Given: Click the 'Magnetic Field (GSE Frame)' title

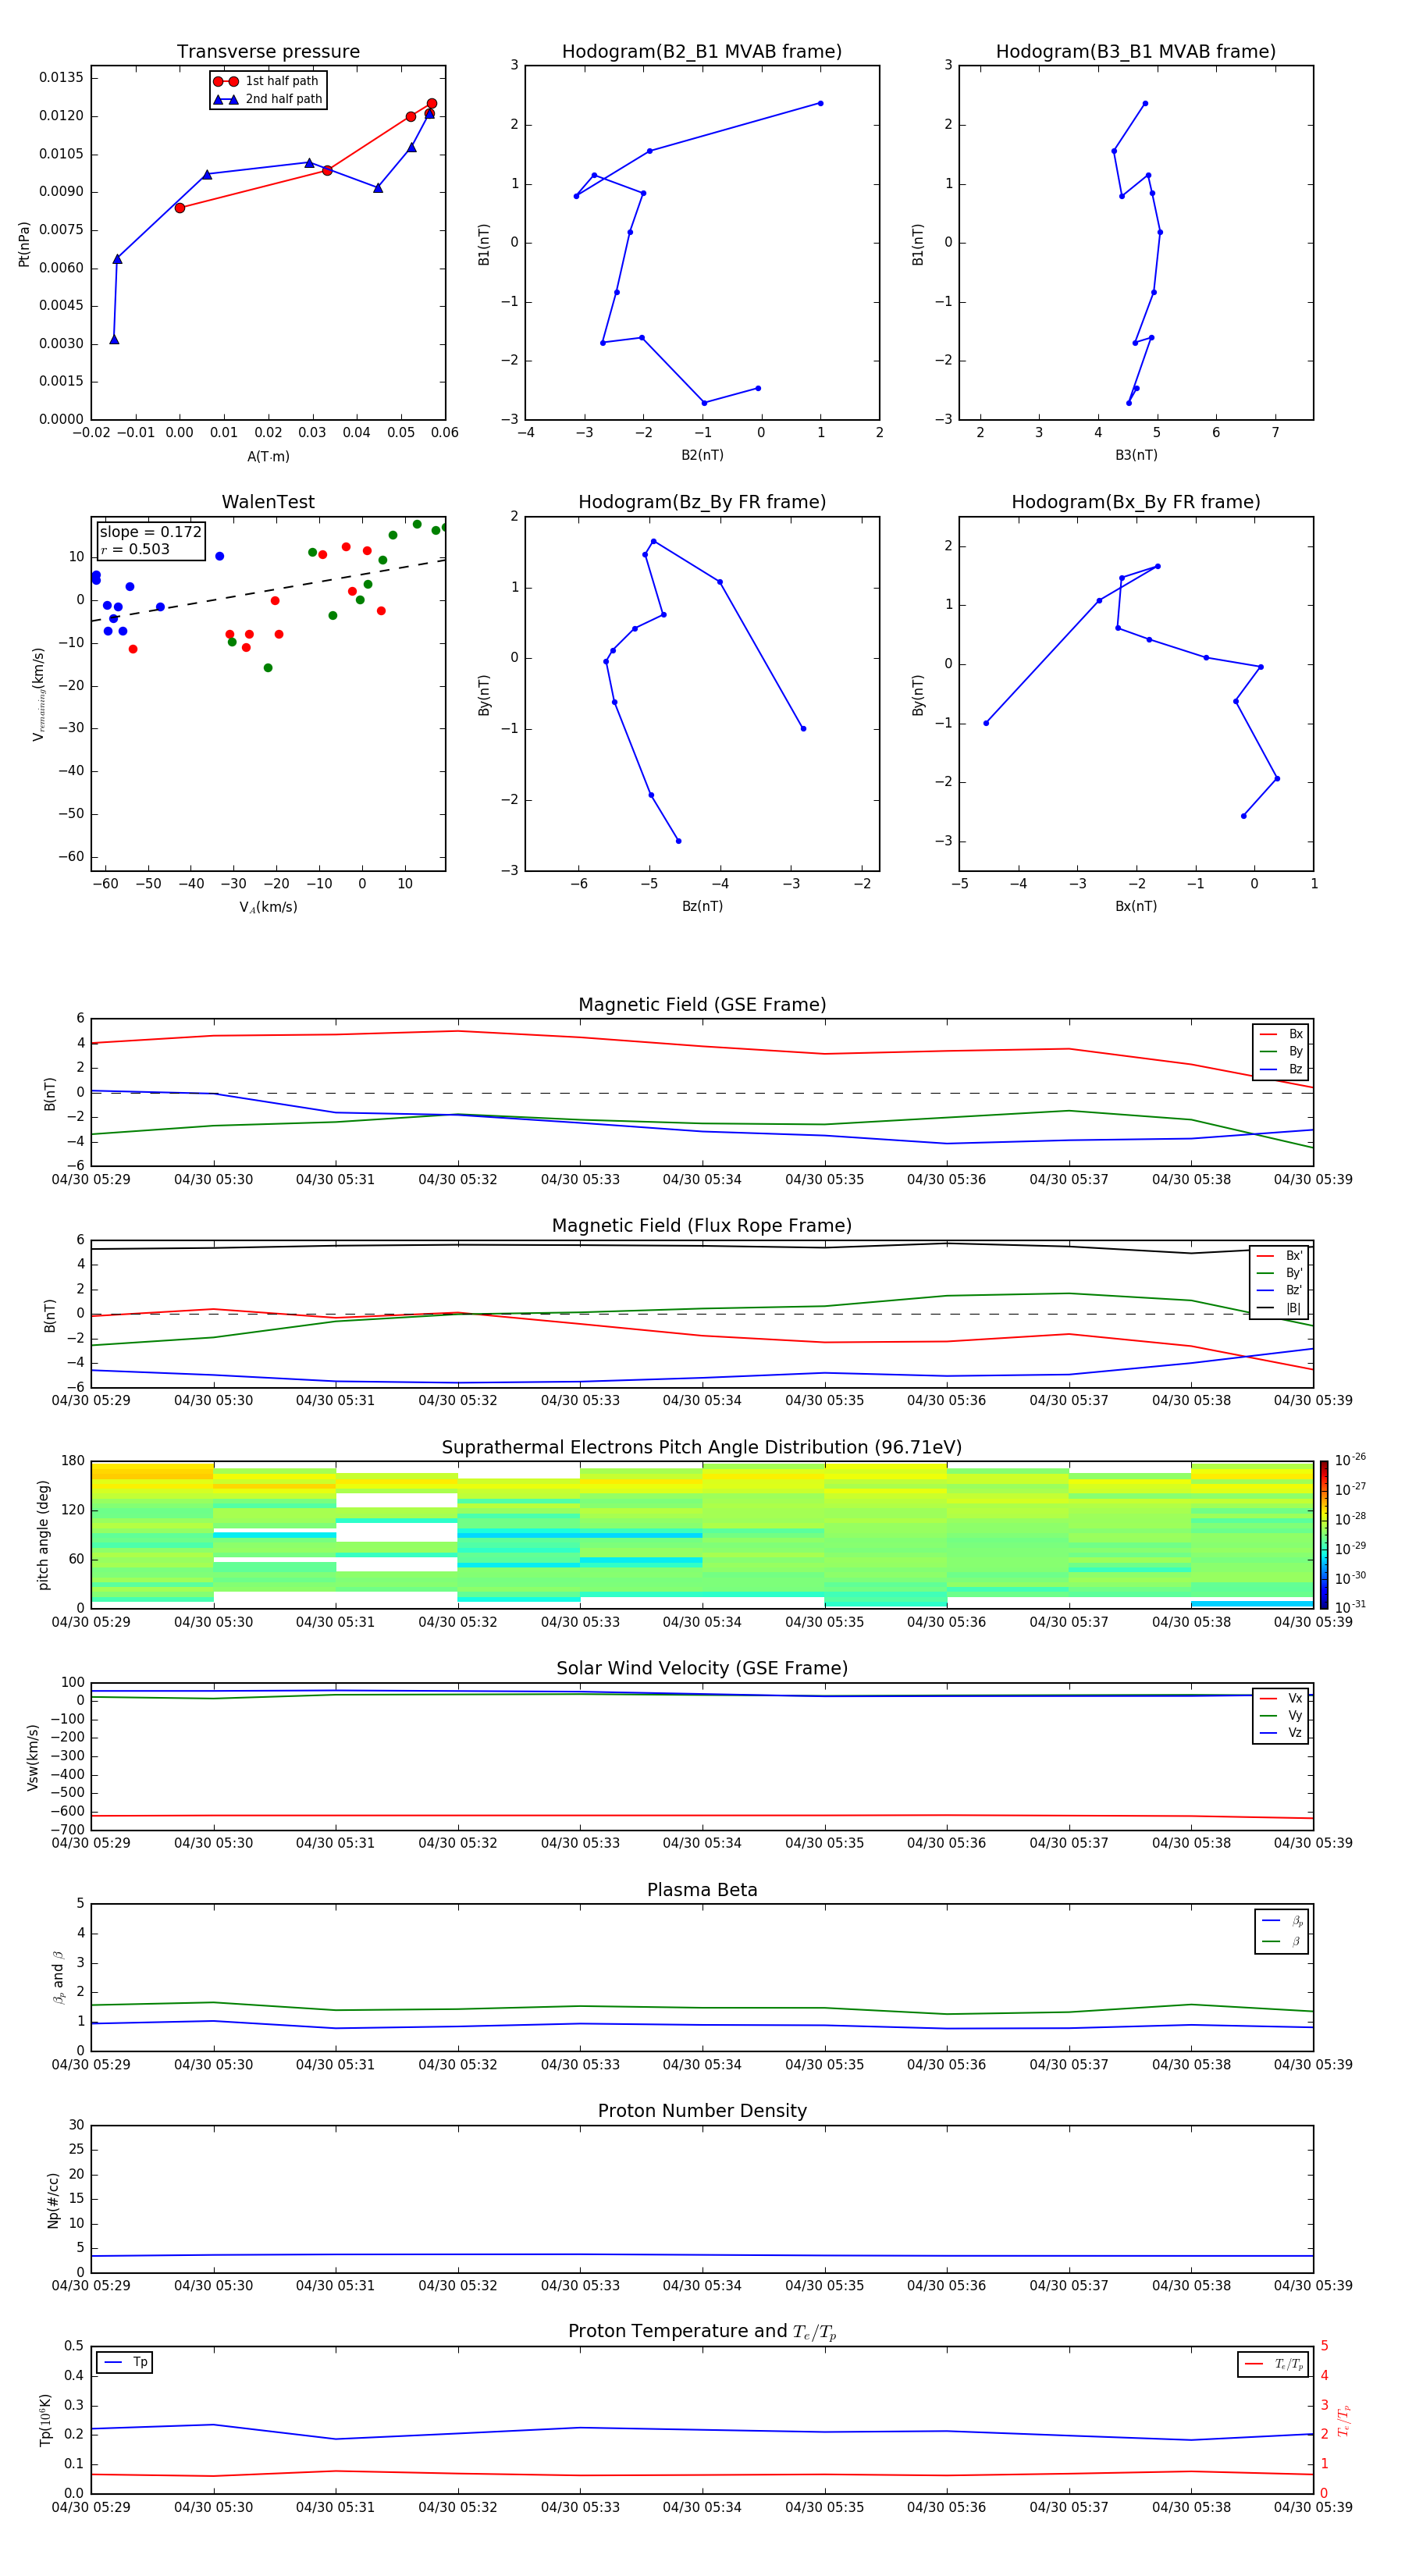Looking at the screenshot, I should [702, 1004].
